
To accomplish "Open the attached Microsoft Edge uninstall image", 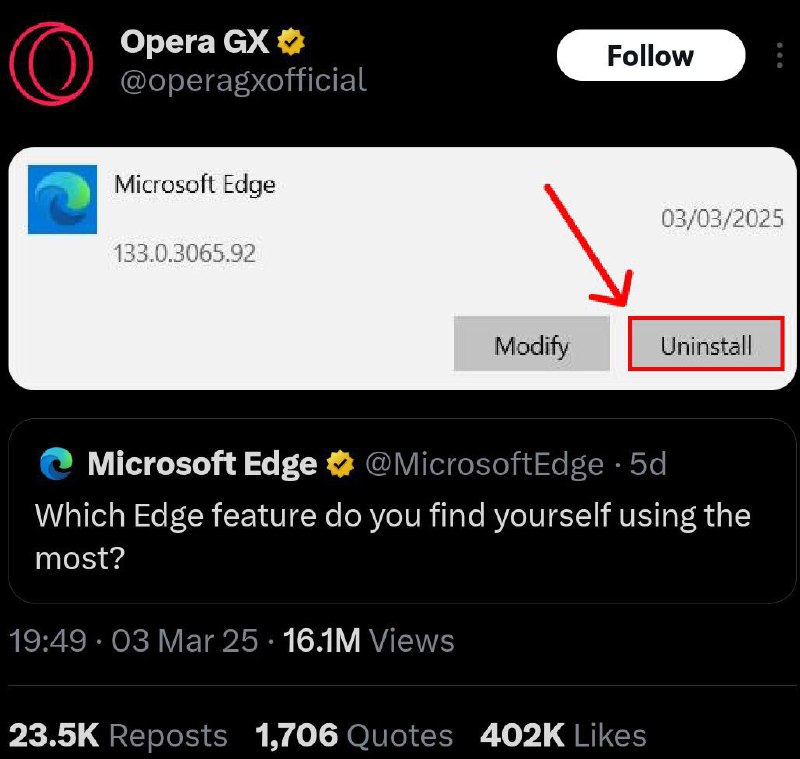I will click(402, 268).
